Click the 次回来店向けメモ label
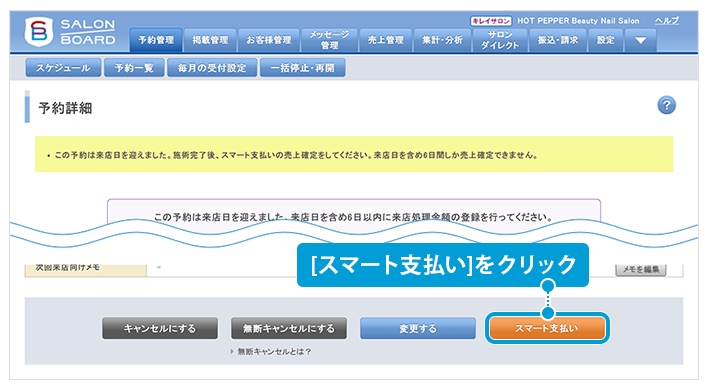 click(x=68, y=268)
